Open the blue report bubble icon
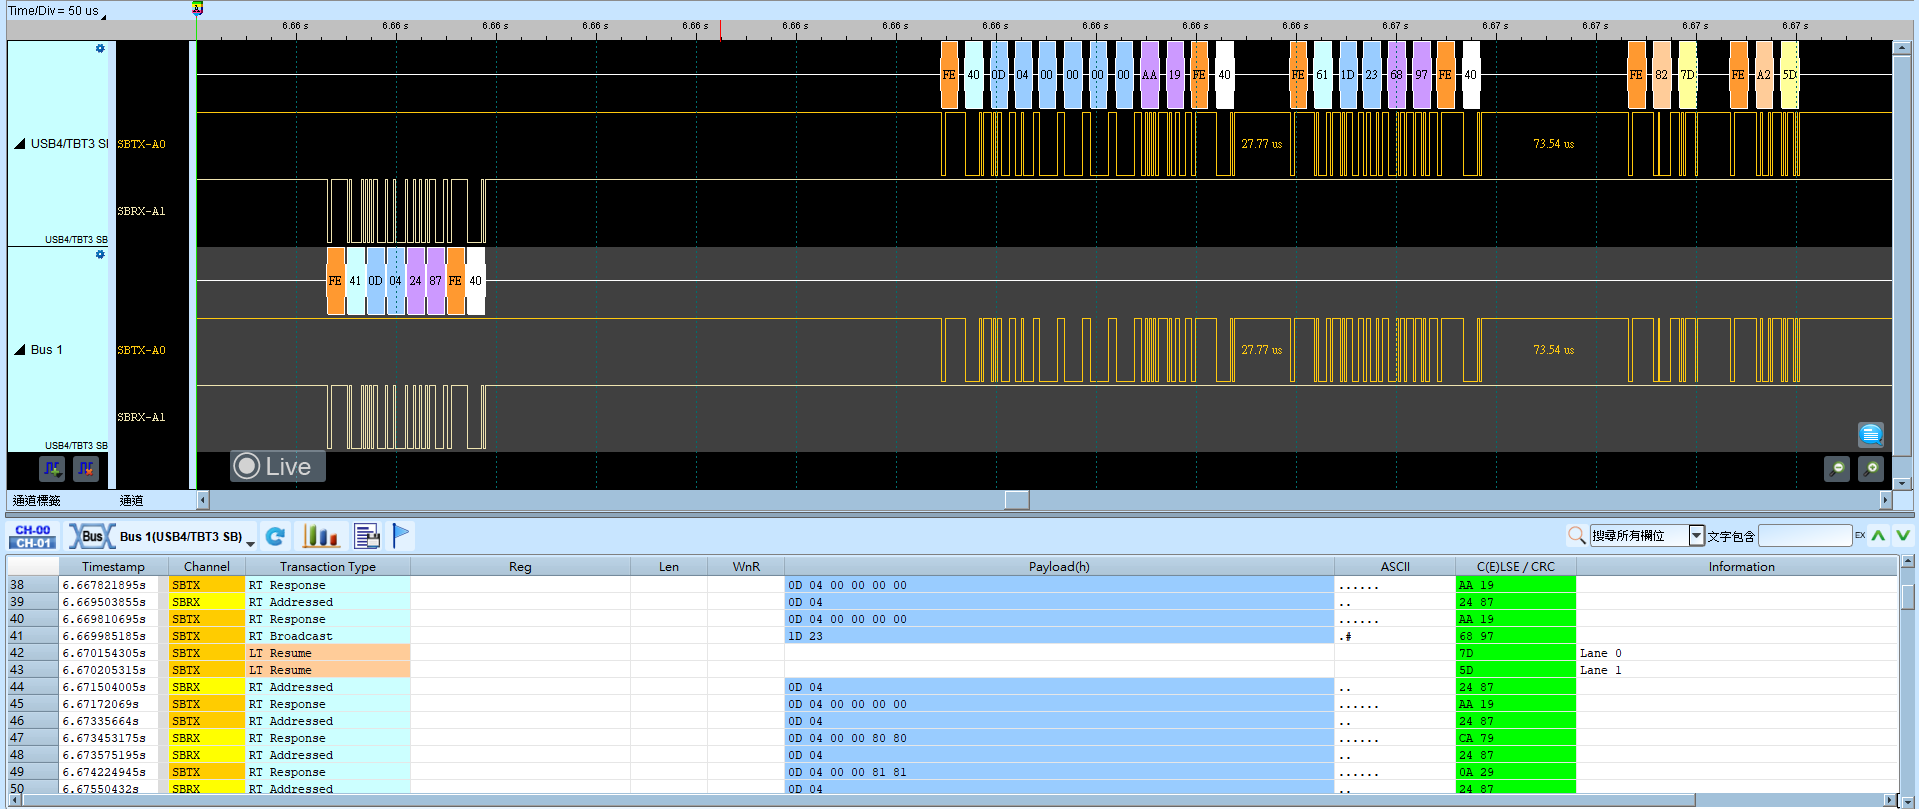Viewport: 1919px width, 809px height. (x=1871, y=434)
